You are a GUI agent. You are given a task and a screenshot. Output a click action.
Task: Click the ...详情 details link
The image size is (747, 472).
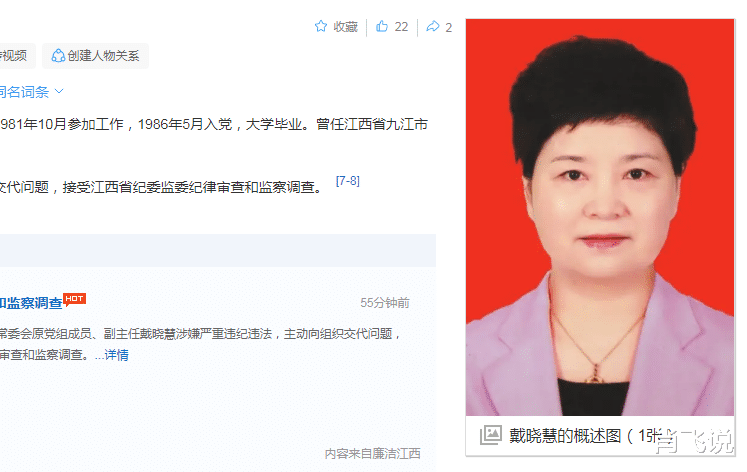(x=111, y=355)
